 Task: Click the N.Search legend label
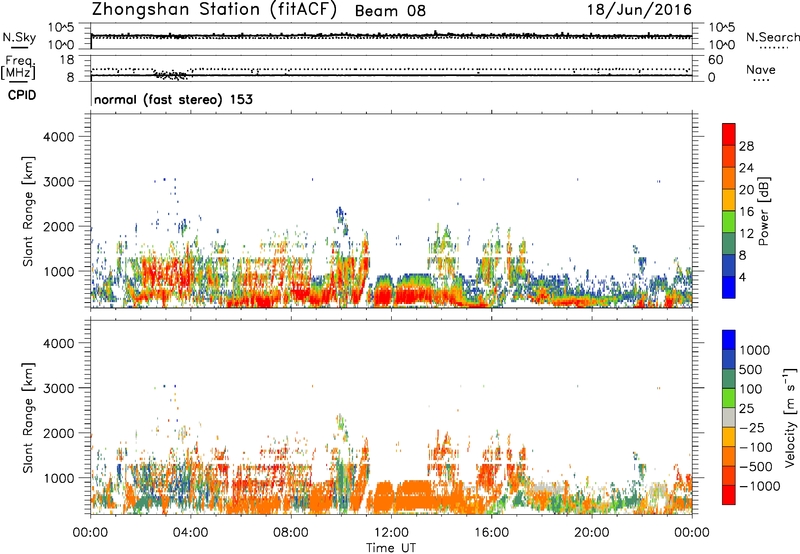click(x=772, y=37)
